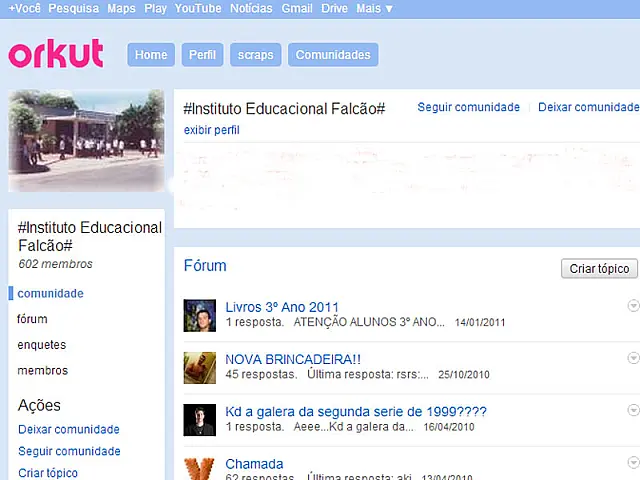
Task: Open topic Kd a galera da segunda serie
Action: coord(356,411)
